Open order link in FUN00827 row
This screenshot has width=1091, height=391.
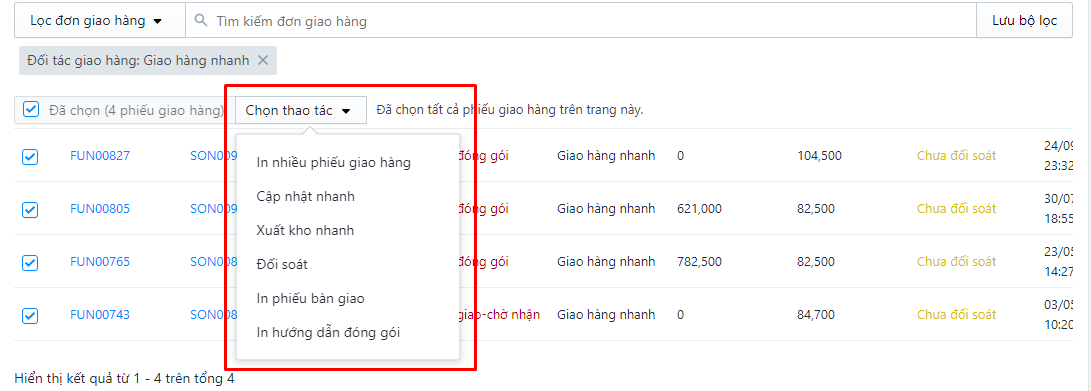point(214,156)
